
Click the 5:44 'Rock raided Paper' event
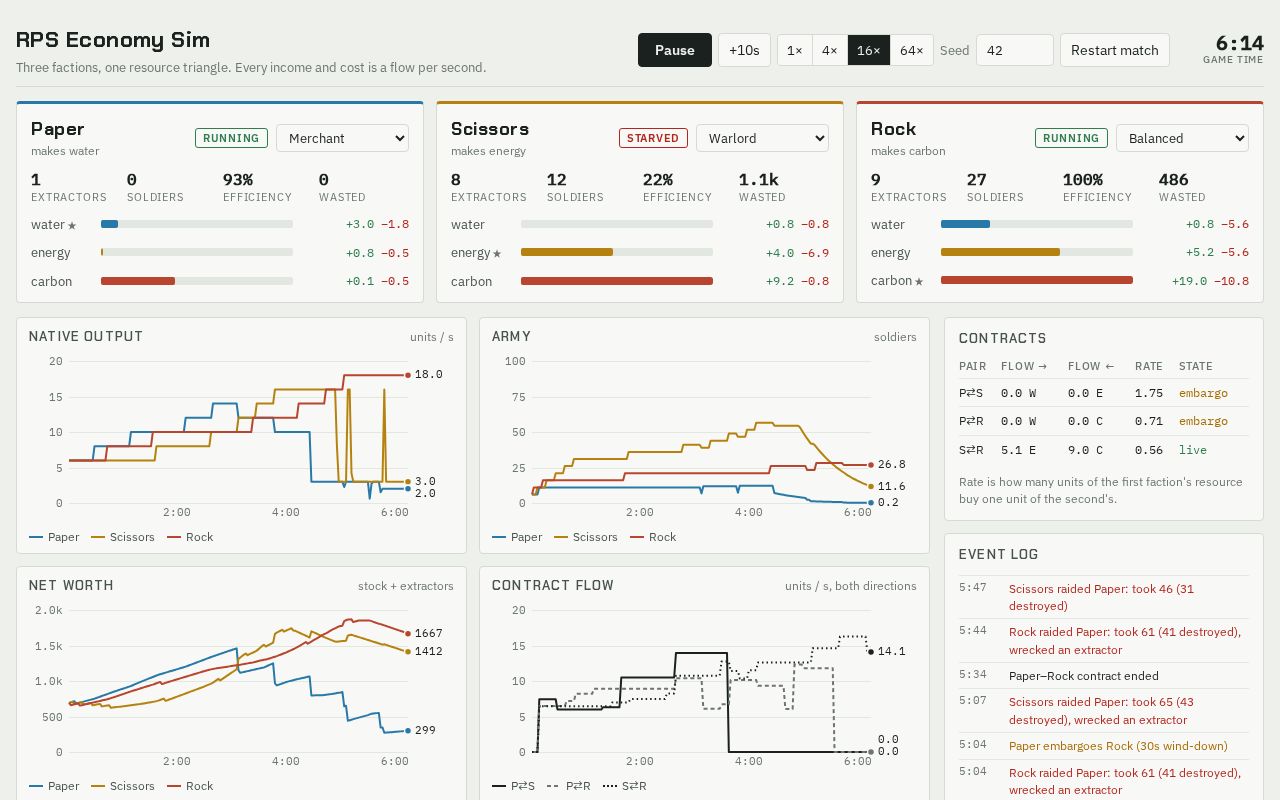click(1104, 641)
